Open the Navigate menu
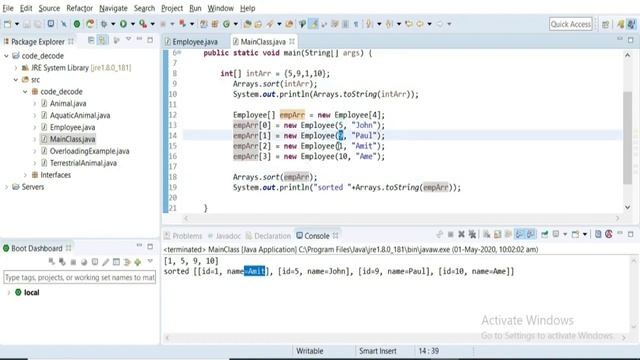This screenshot has height=360, width=640. (113, 8)
